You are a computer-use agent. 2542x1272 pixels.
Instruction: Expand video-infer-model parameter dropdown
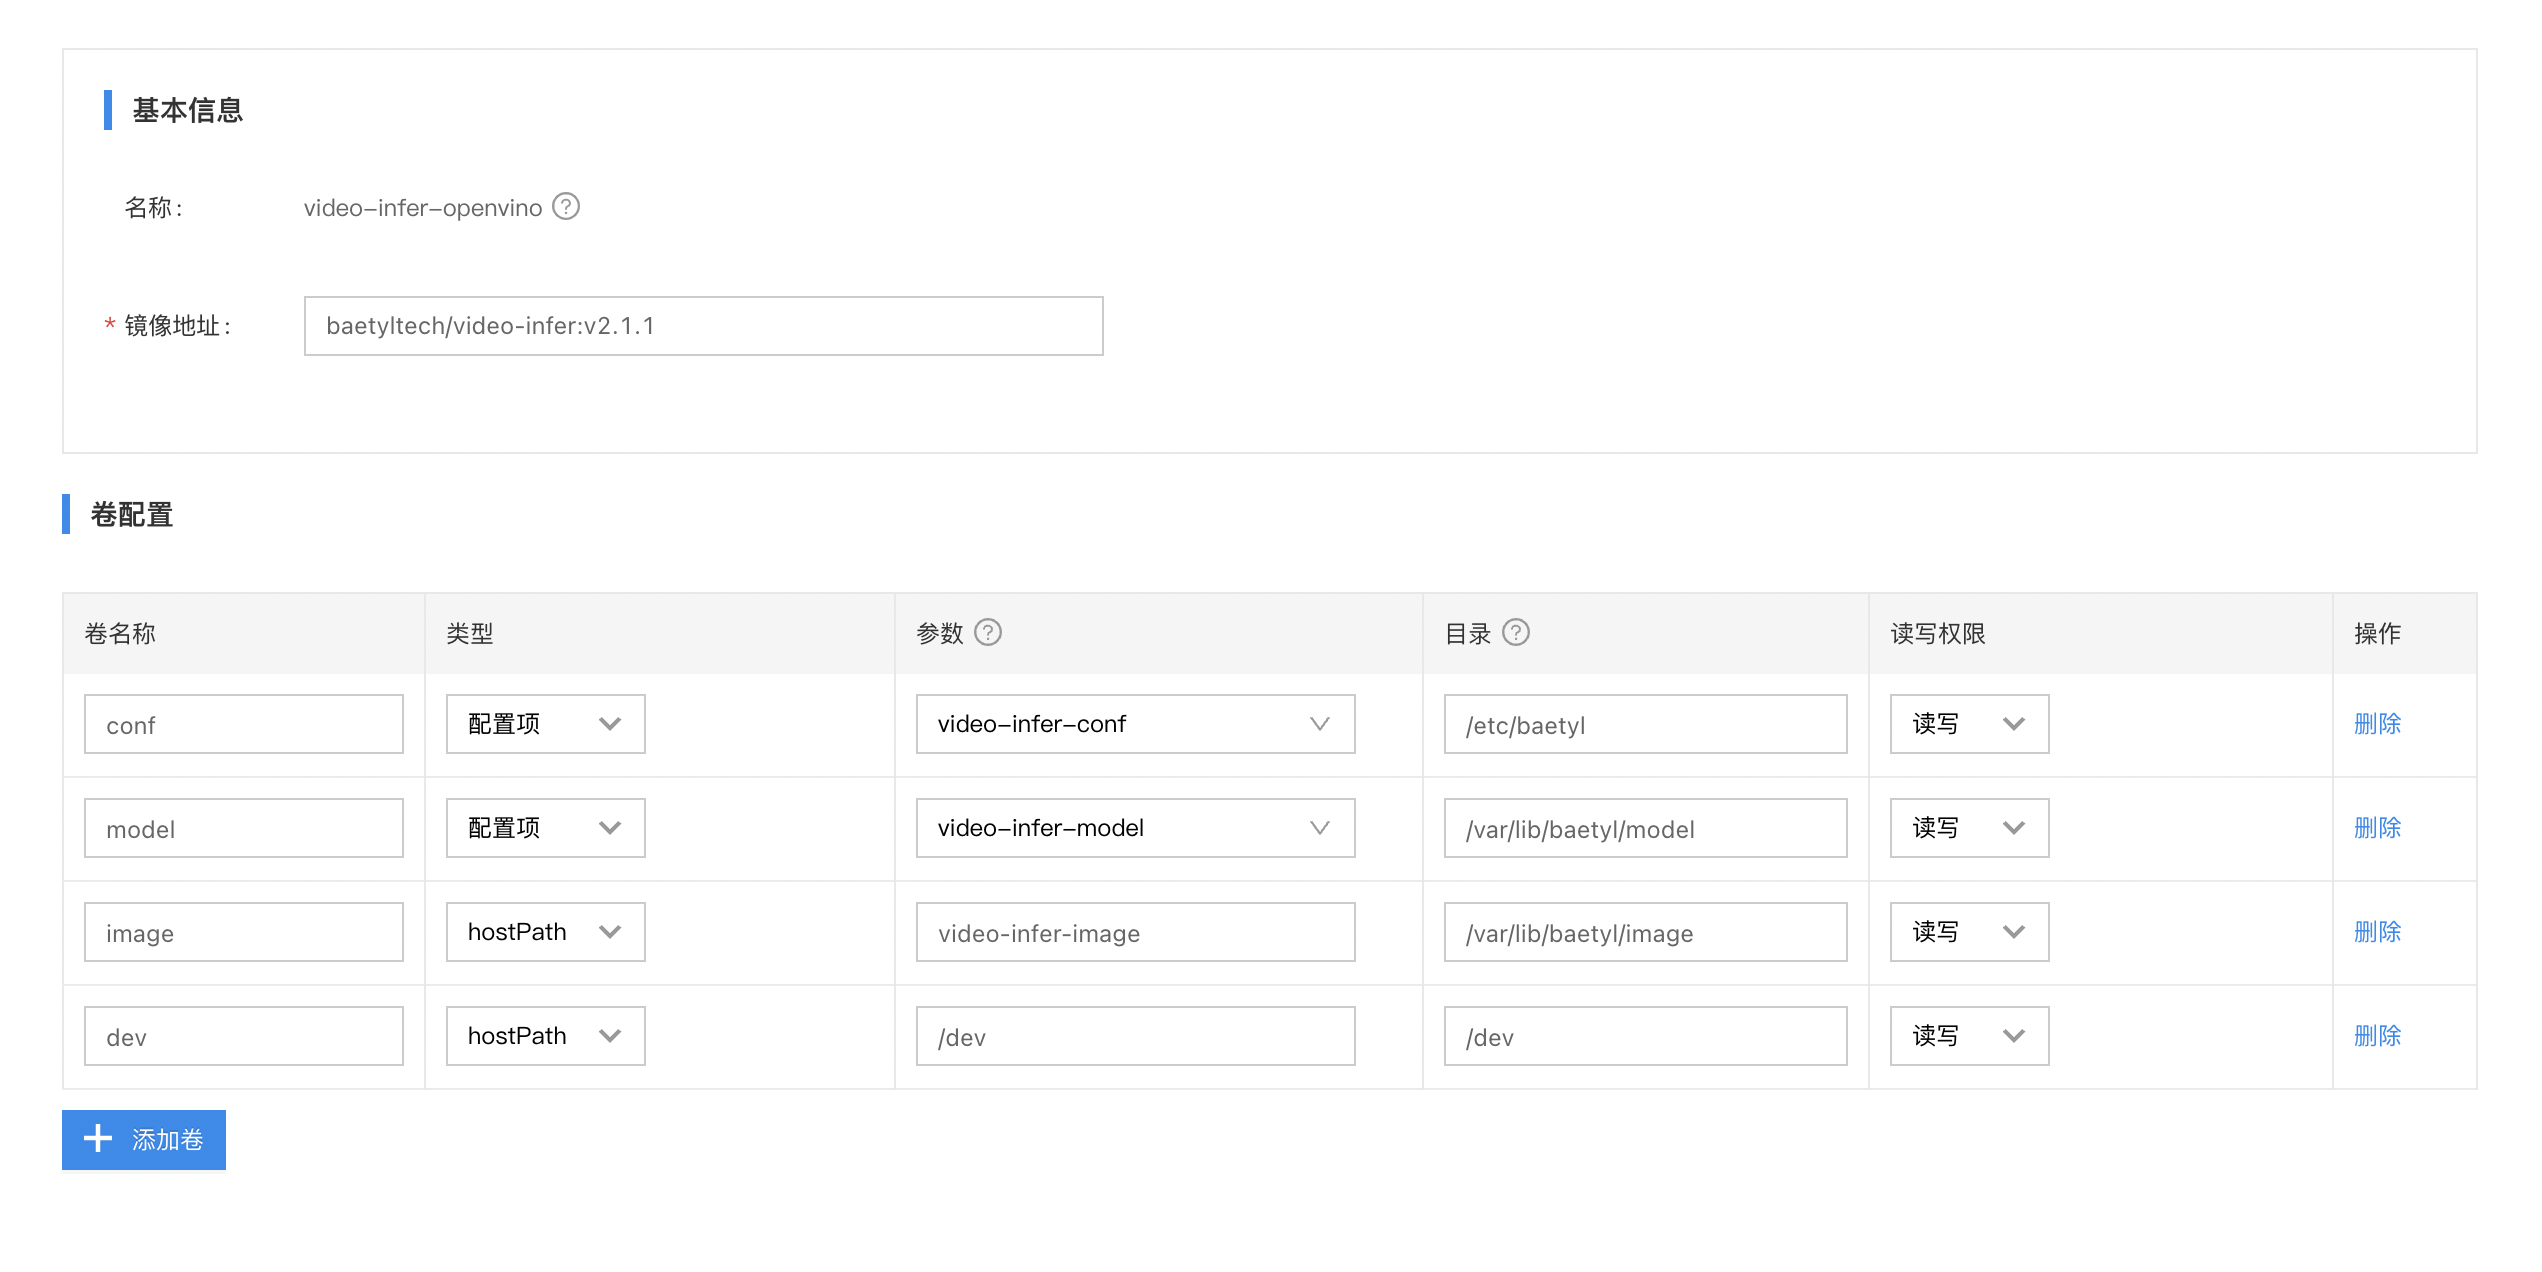point(1135,828)
